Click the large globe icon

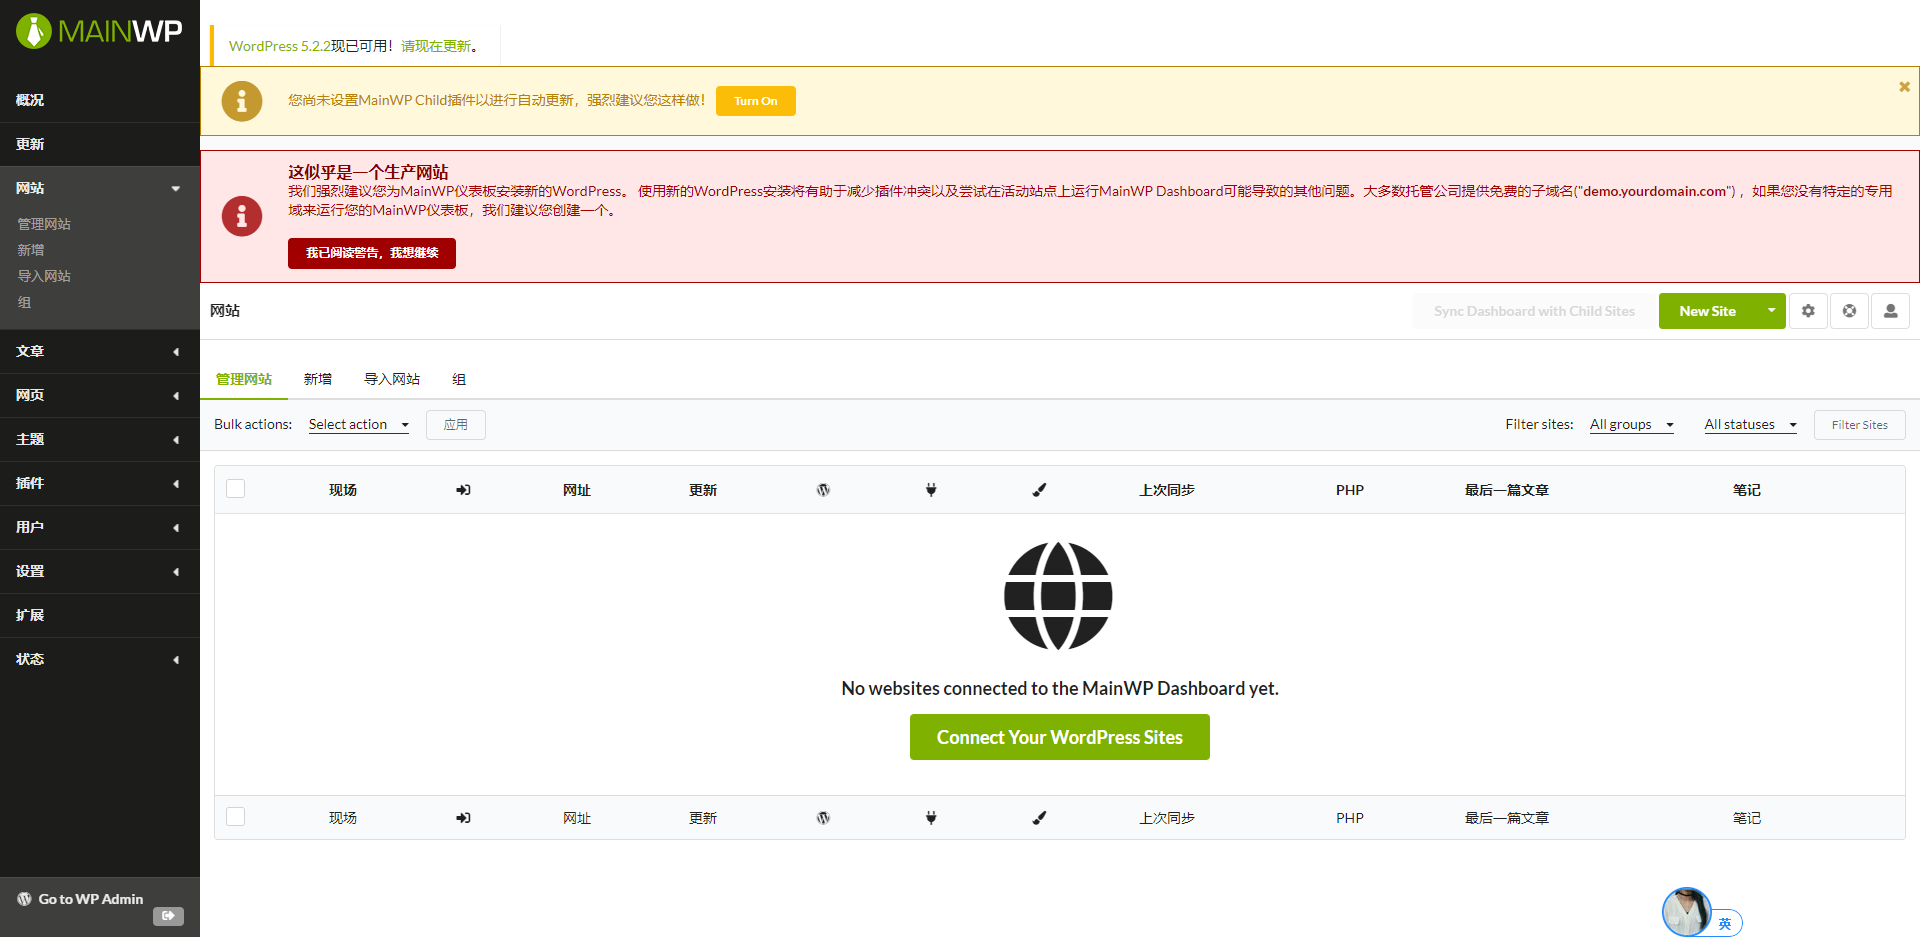click(1058, 596)
